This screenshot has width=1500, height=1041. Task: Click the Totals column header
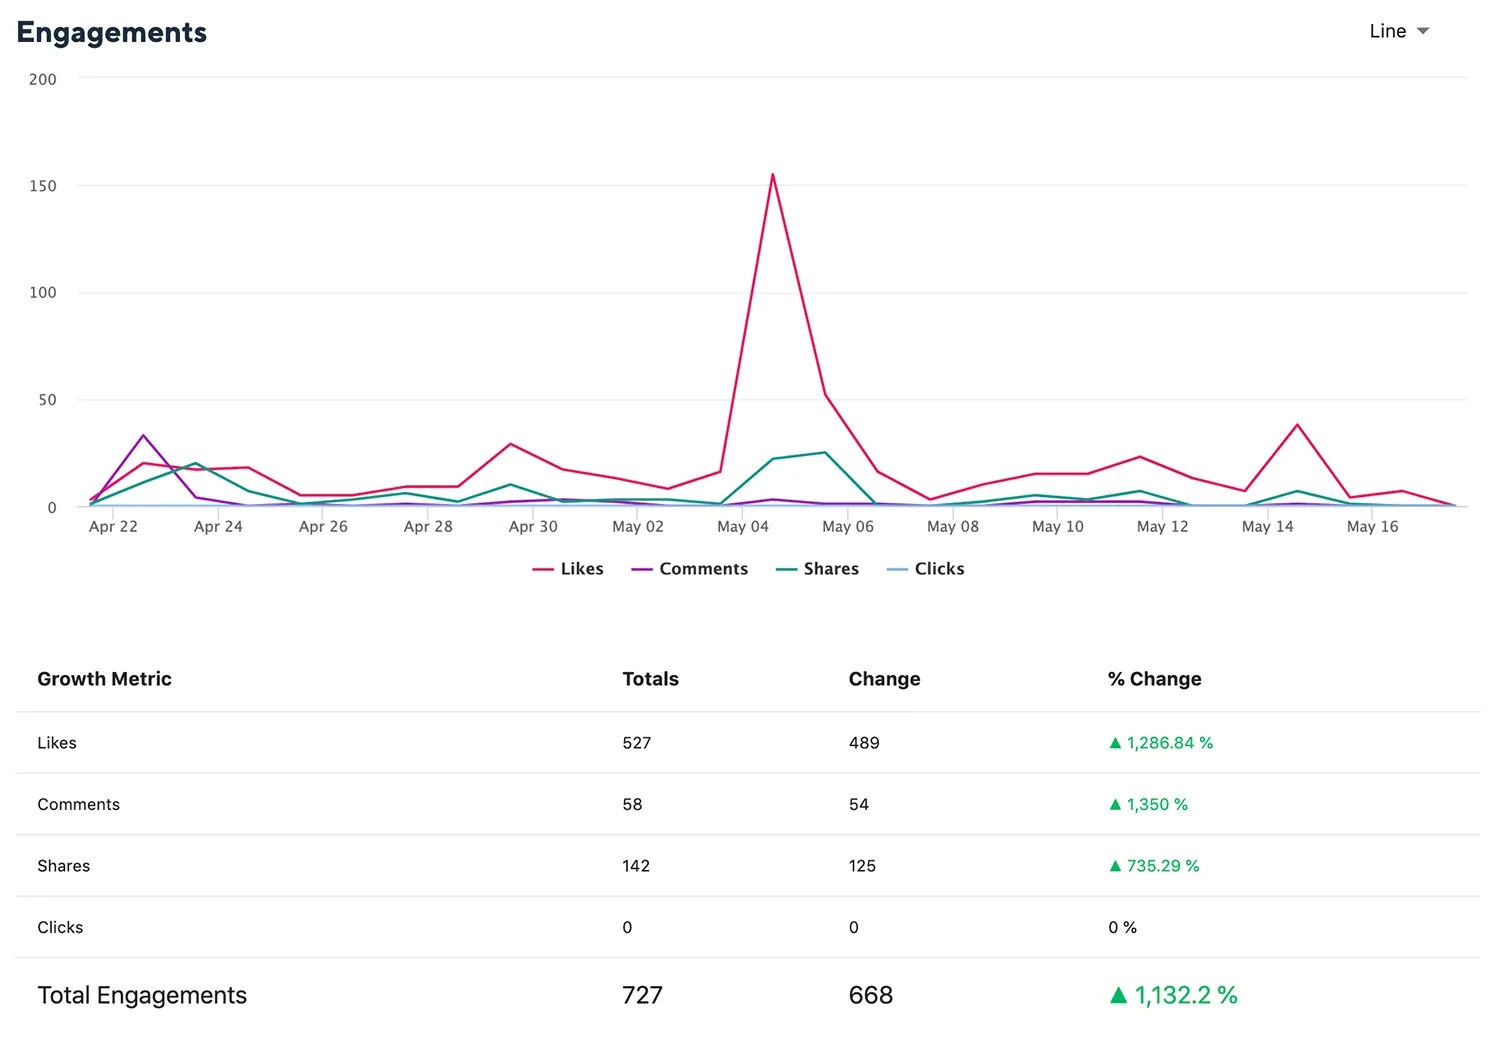click(650, 679)
